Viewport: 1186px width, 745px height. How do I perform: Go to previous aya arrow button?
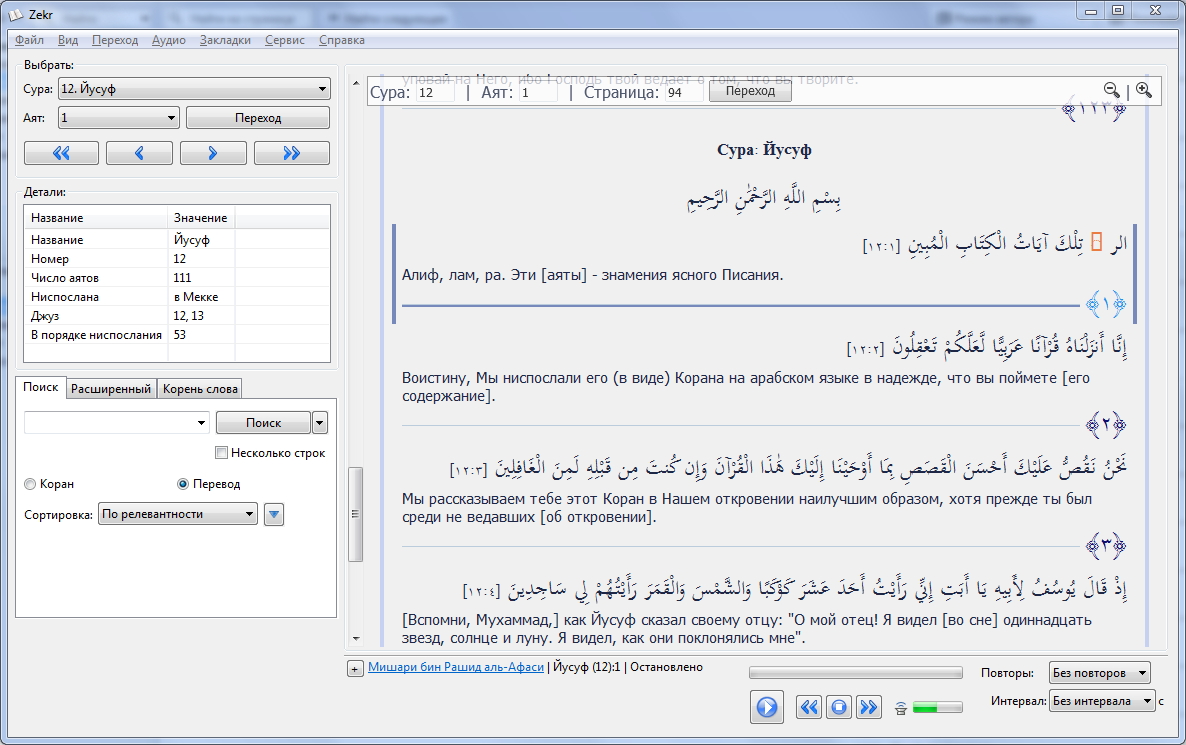[139, 153]
